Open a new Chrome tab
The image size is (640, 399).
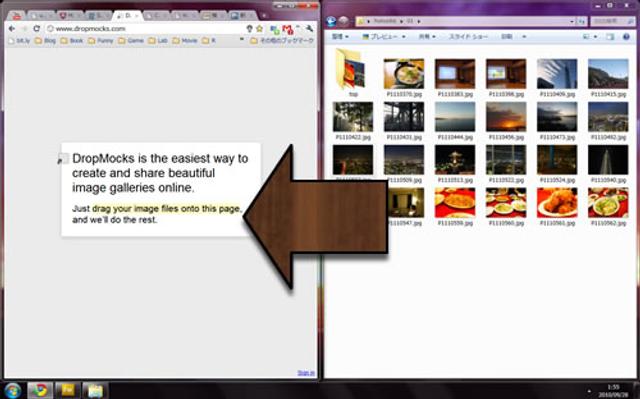tap(264, 16)
